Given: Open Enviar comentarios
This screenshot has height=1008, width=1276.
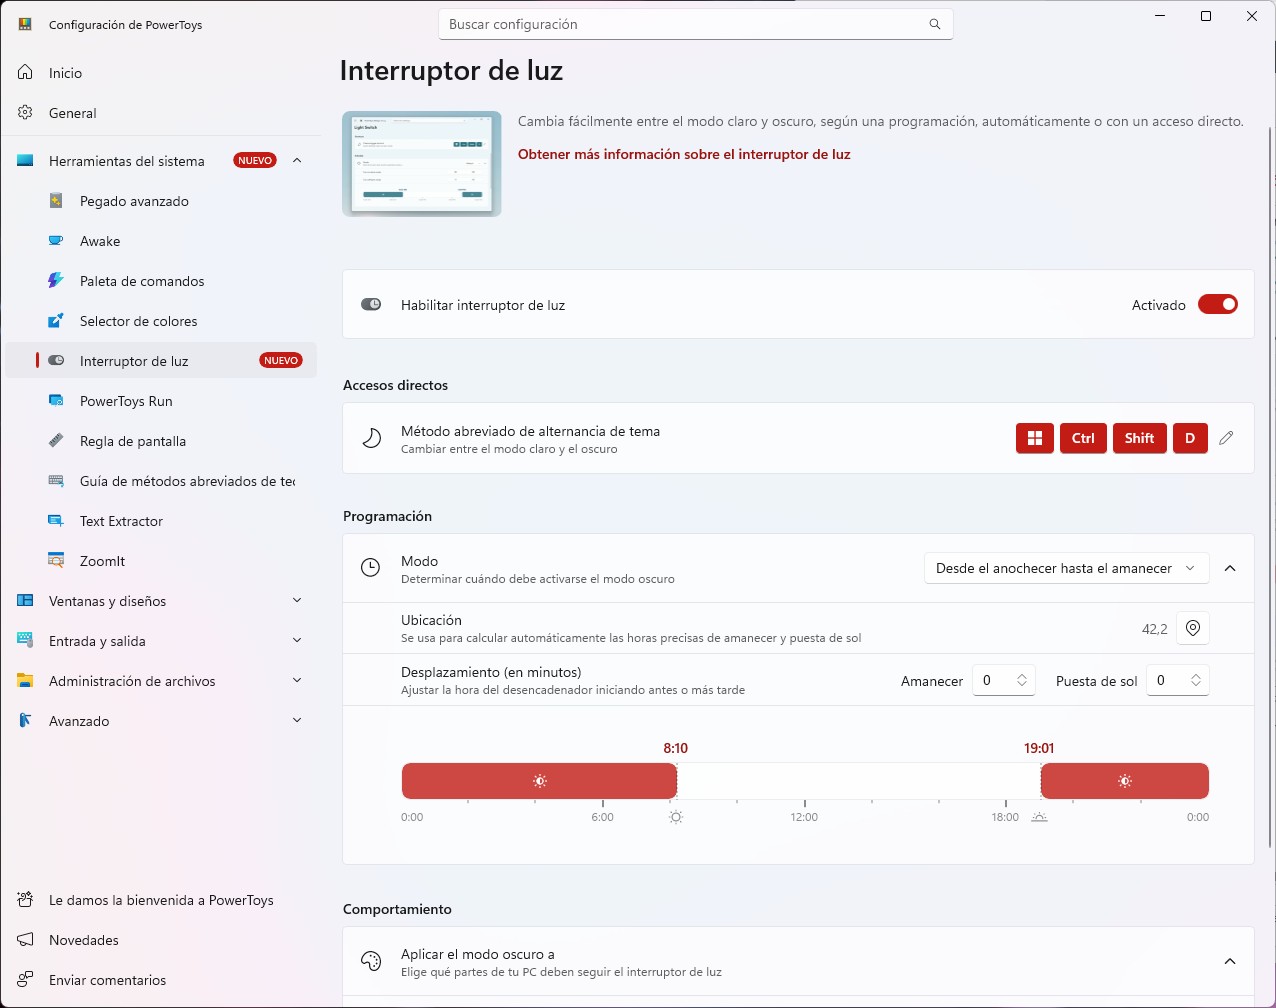Looking at the screenshot, I should (160, 980).
